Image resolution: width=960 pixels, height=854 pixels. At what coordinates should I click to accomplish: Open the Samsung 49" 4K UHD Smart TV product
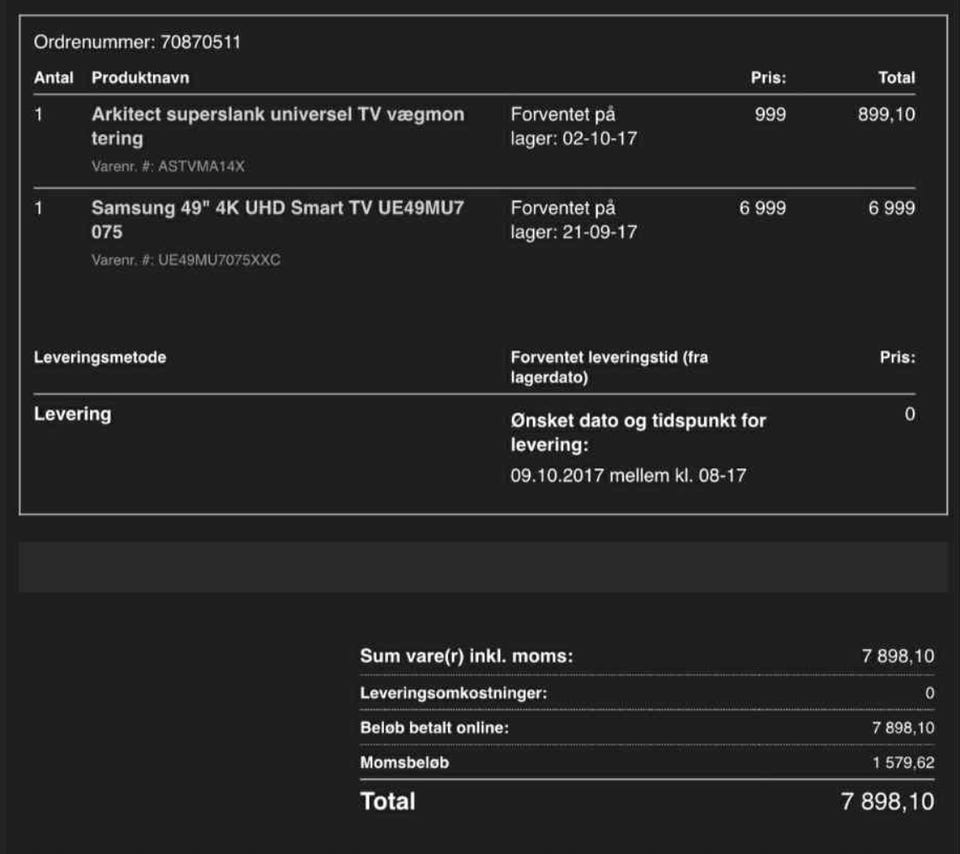click(x=277, y=220)
